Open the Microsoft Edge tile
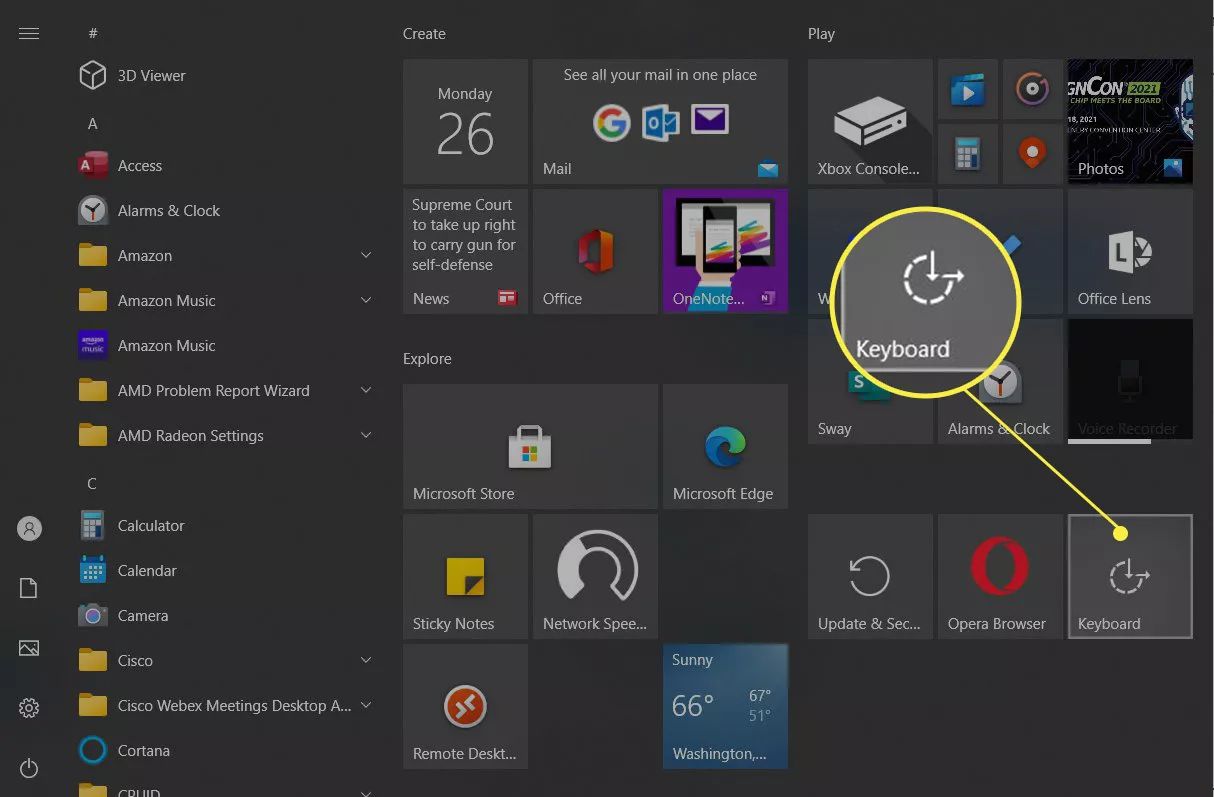This screenshot has height=797, width=1214. coord(725,446)
